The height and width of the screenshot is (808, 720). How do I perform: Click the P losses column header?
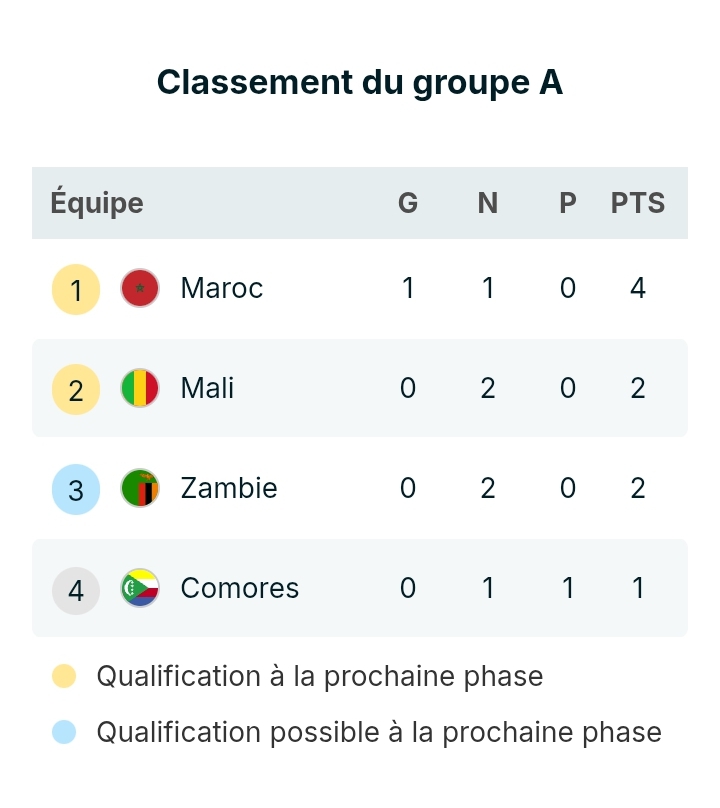568,203
